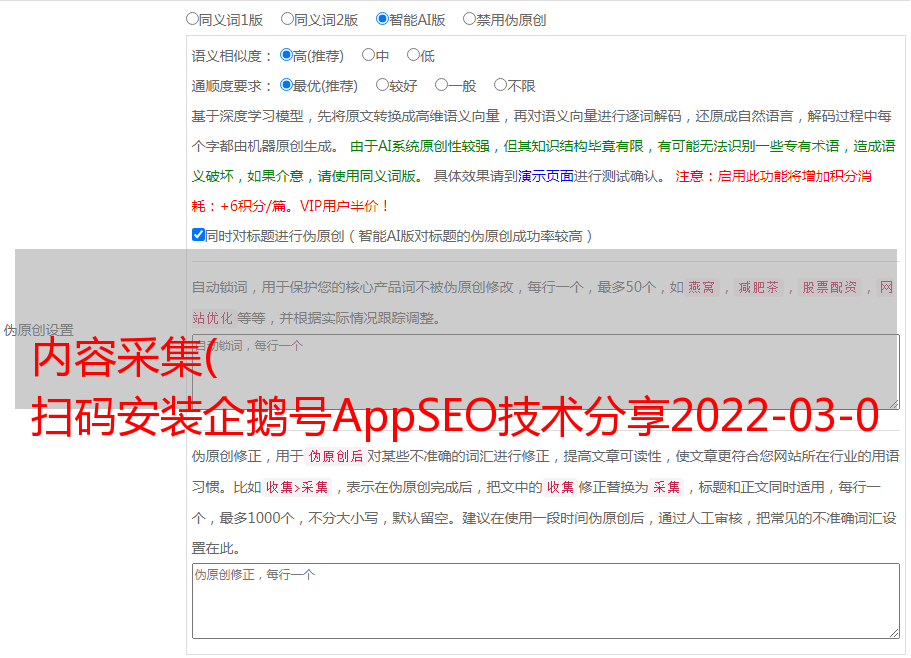Image resolution: width=911 pixels, height=658 pixels.
Task: Select the 同义词1版 radio option
Action: 193,19
